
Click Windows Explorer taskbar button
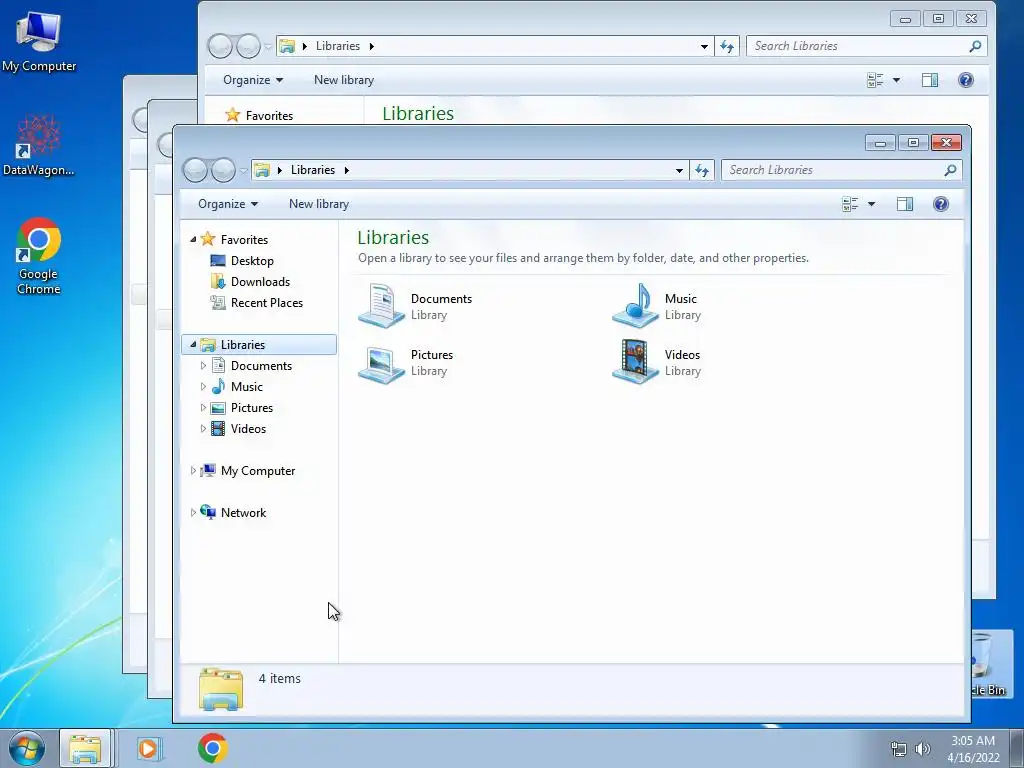tap(86, 748)
